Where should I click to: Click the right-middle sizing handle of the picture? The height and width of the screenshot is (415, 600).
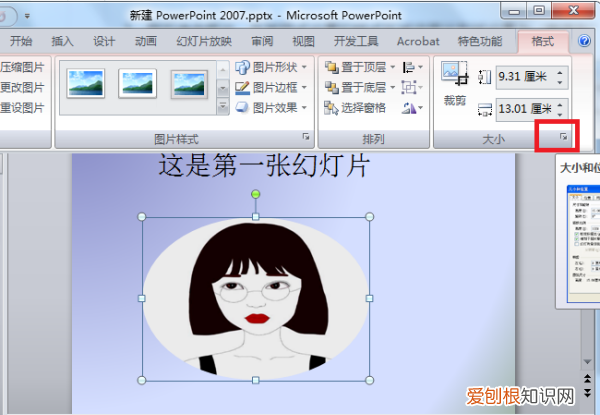coord(370,298)
